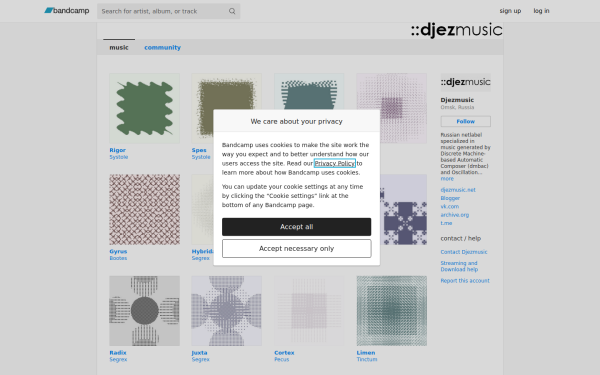The width and height of the screenshot is (600, 375).
Task: Click the 'contact / help' heading
Action: click(x=461, y=238)
